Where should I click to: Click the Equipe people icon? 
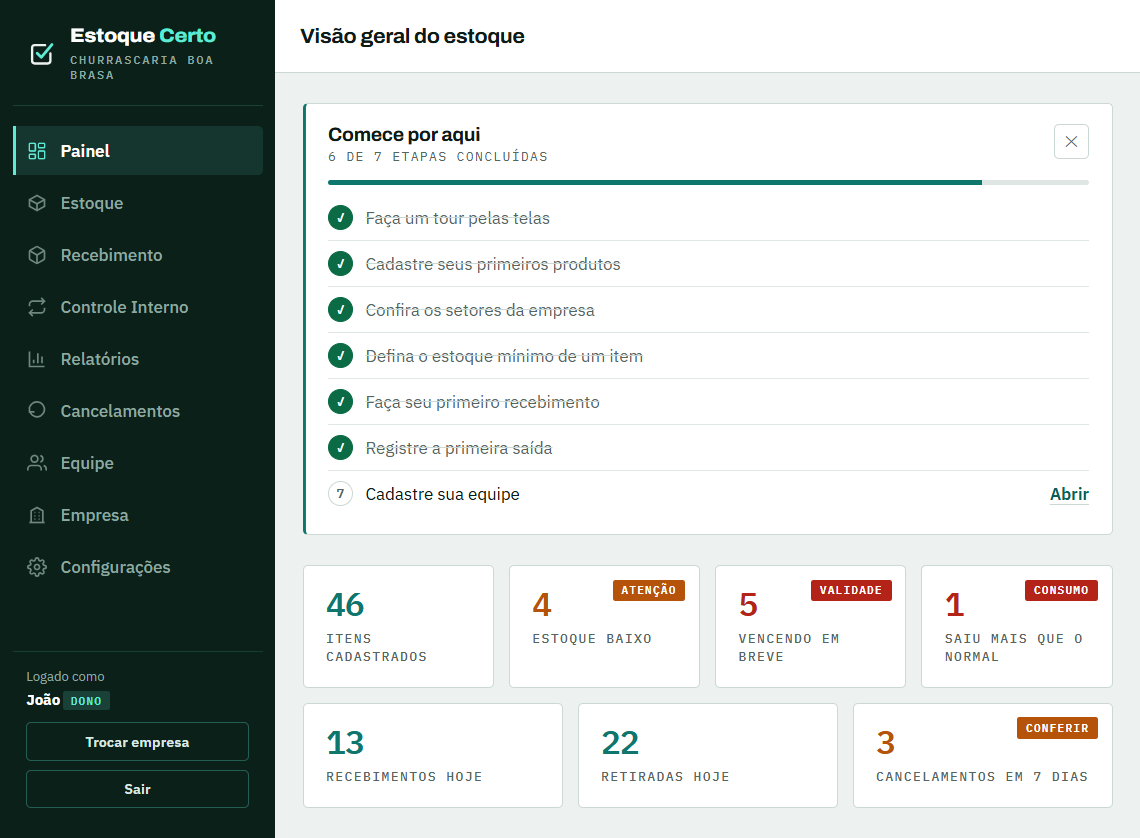pyautogui.click(x=37, y=463)
